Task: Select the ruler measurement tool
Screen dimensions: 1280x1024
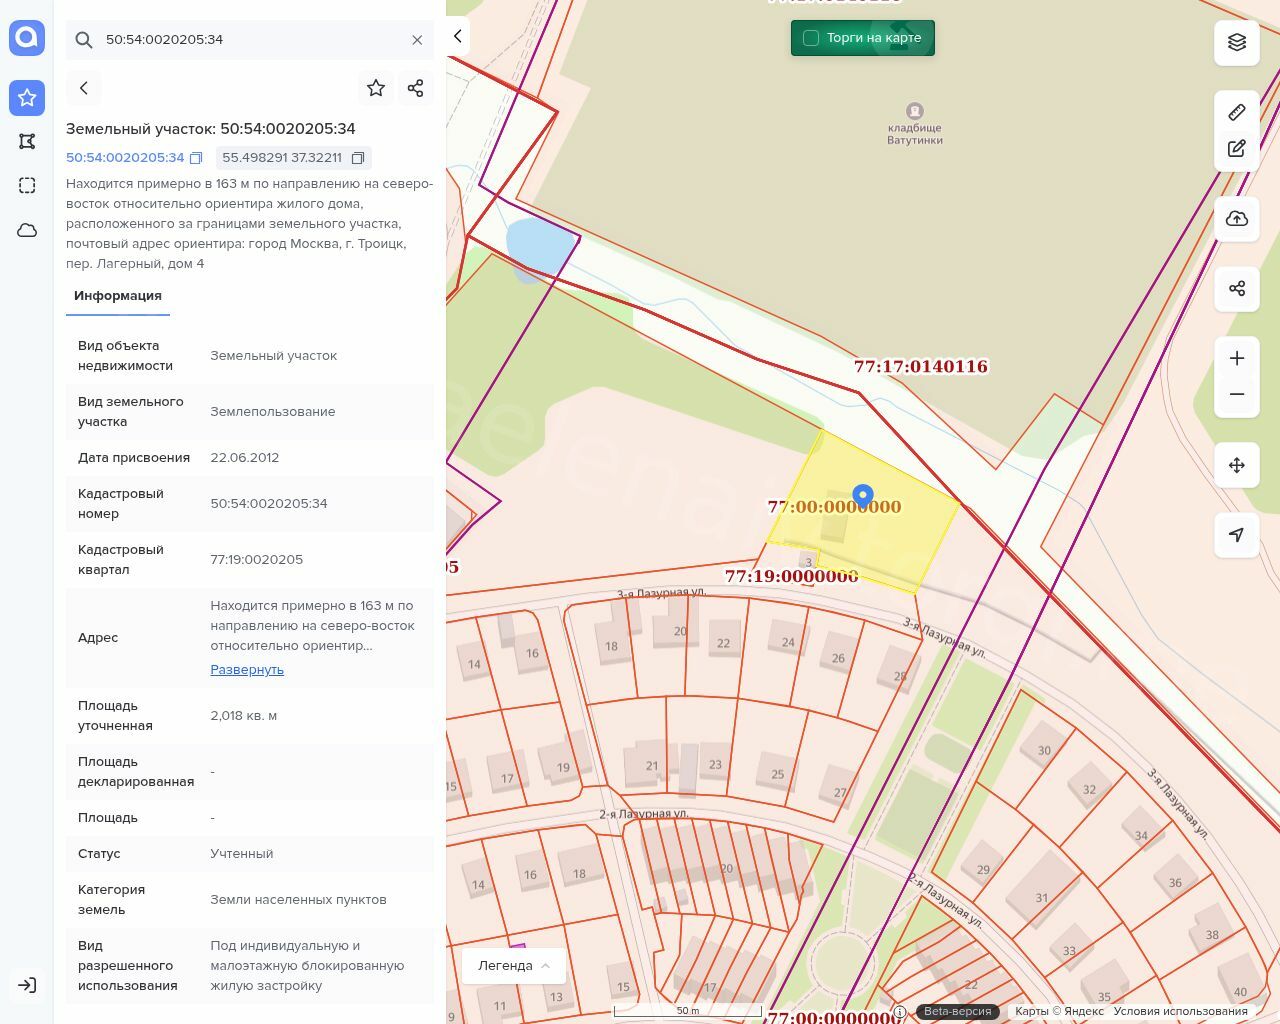Action: (x=1237, y=112)
